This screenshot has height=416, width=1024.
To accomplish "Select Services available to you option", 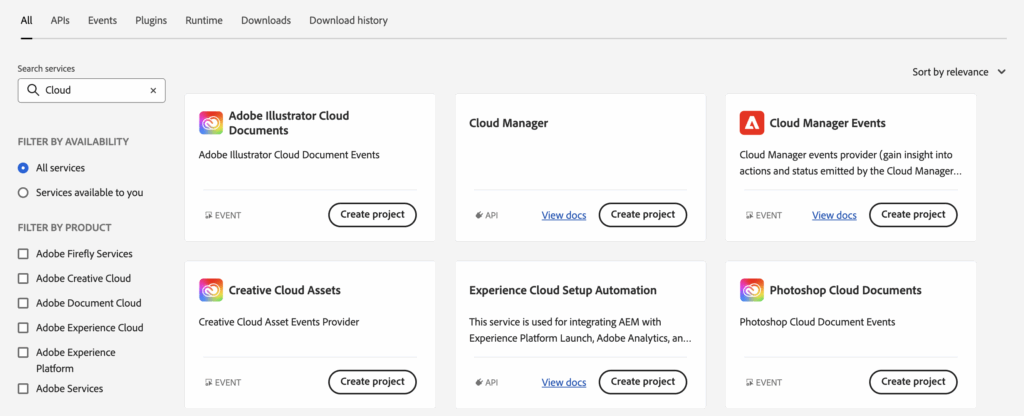I will 23,192.
